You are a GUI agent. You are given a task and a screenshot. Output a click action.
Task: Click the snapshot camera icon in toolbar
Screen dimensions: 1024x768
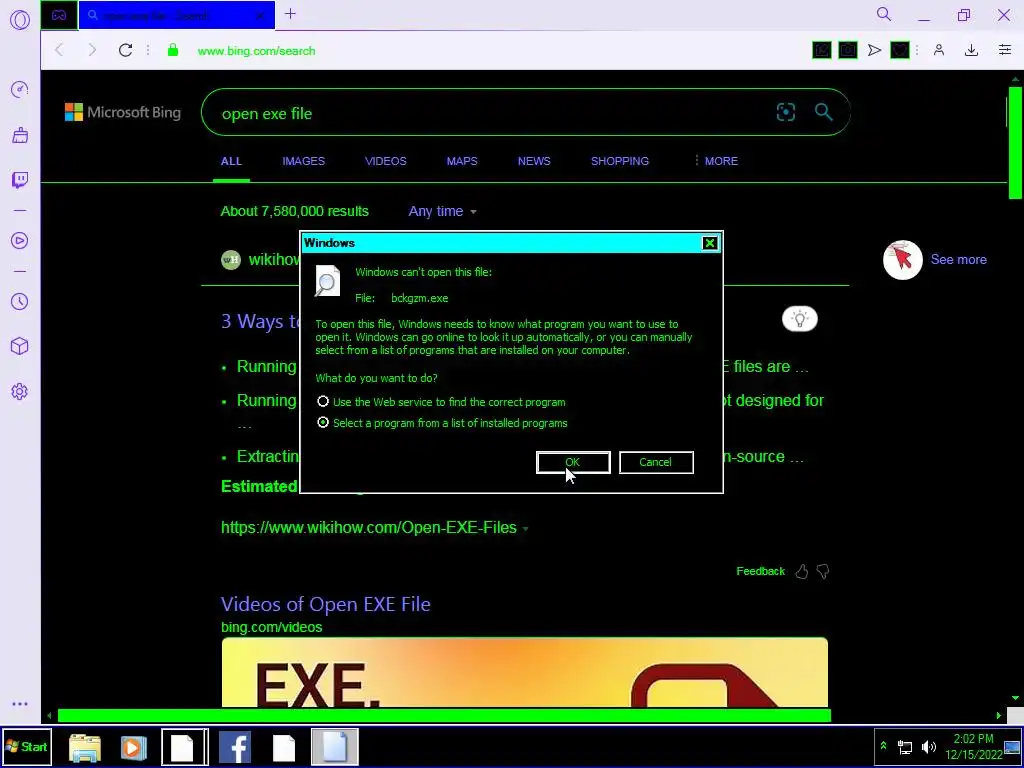pos(848,50)
